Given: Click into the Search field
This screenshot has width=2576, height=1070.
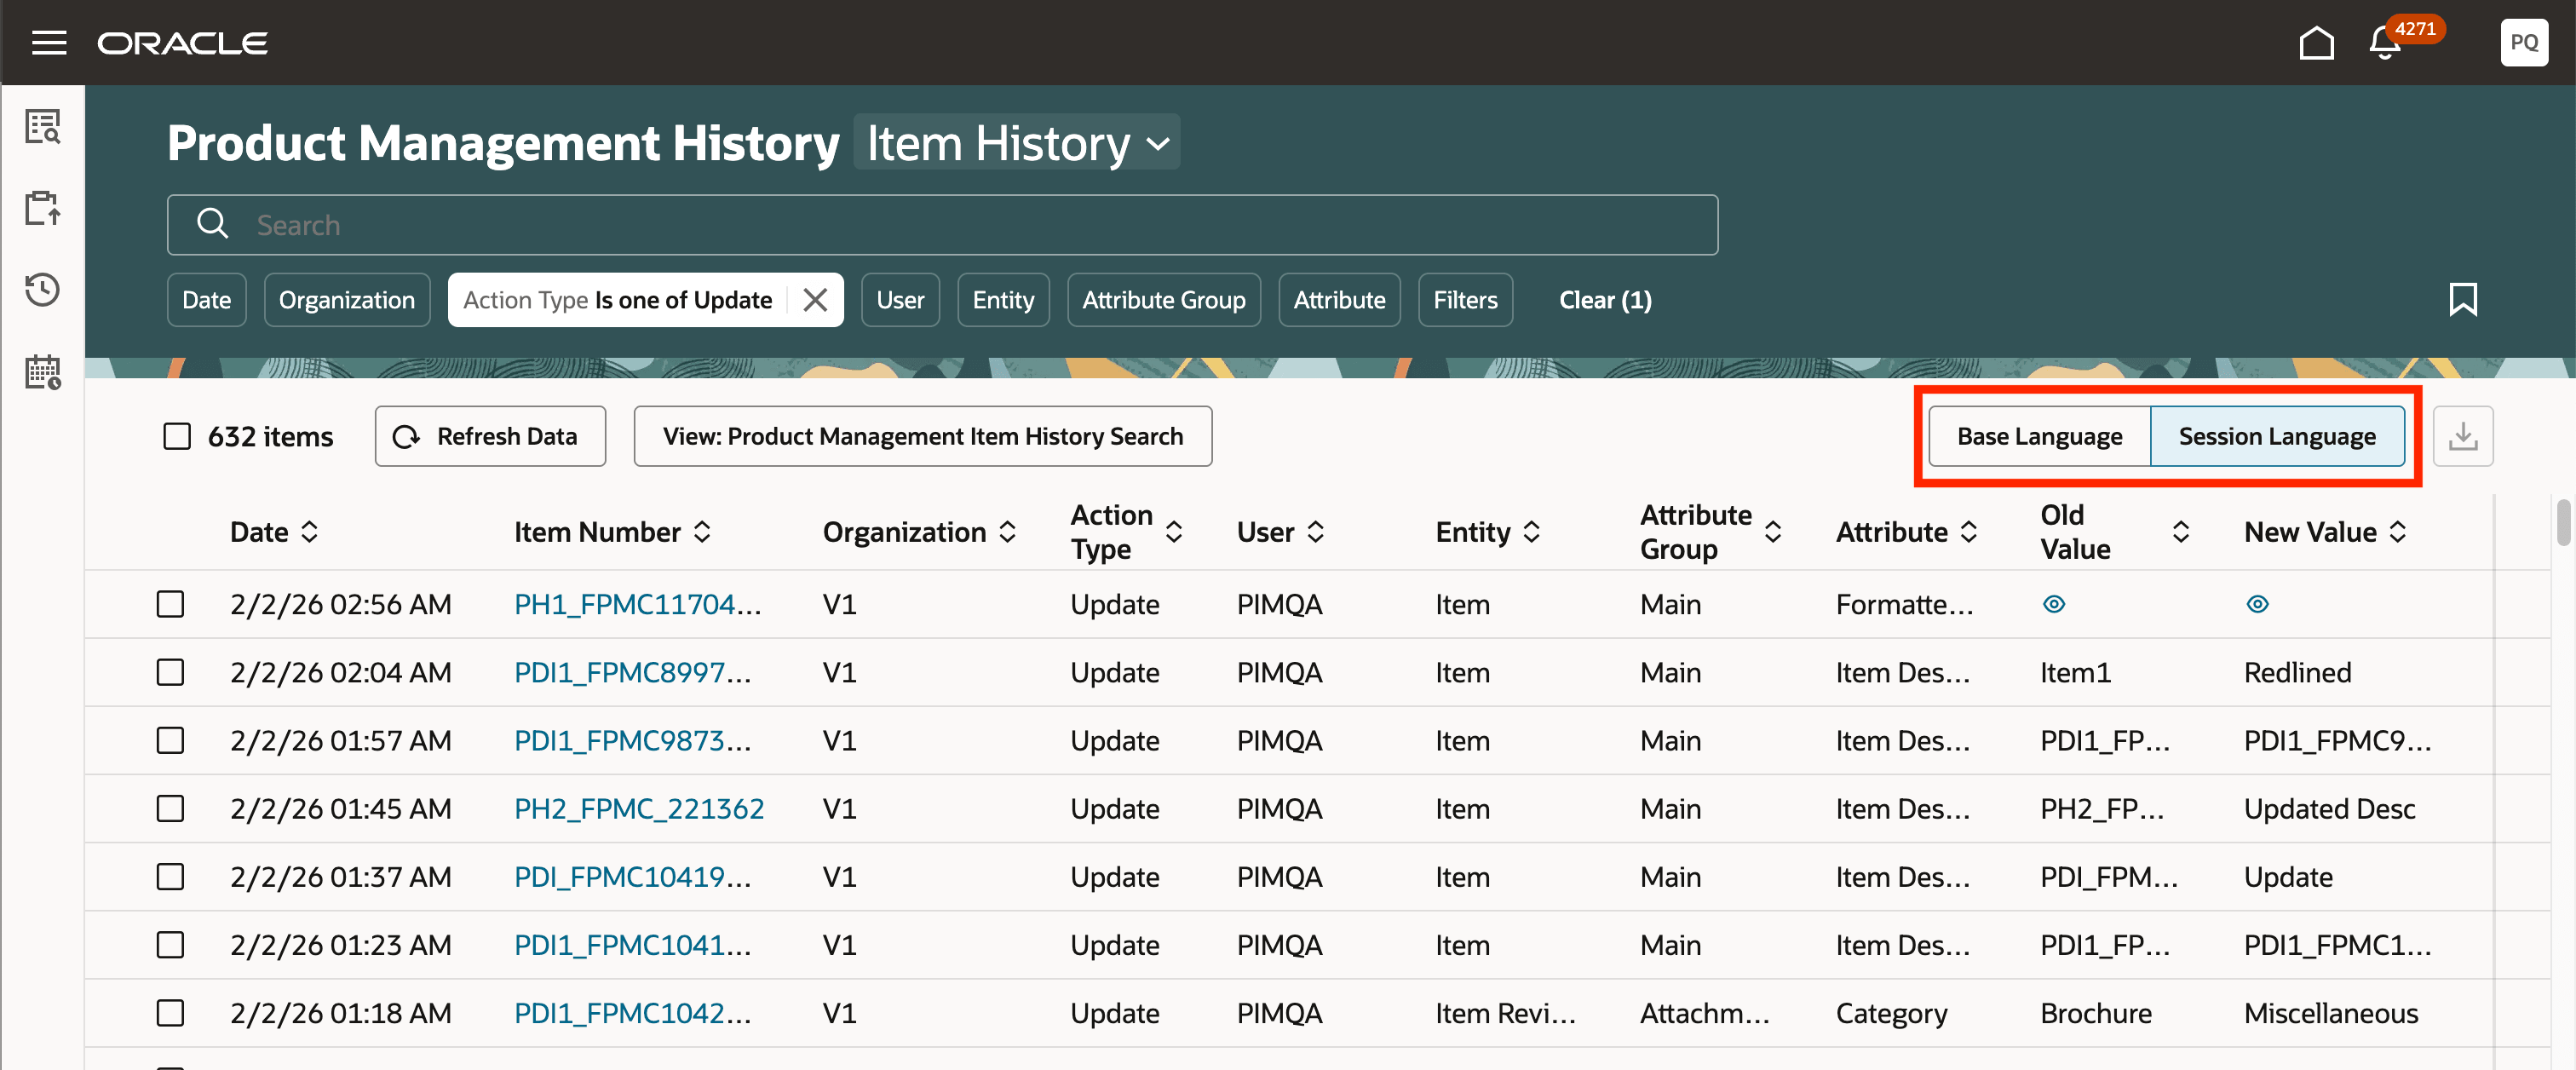Looking at the screenshot, I should (x=940, y=225).
